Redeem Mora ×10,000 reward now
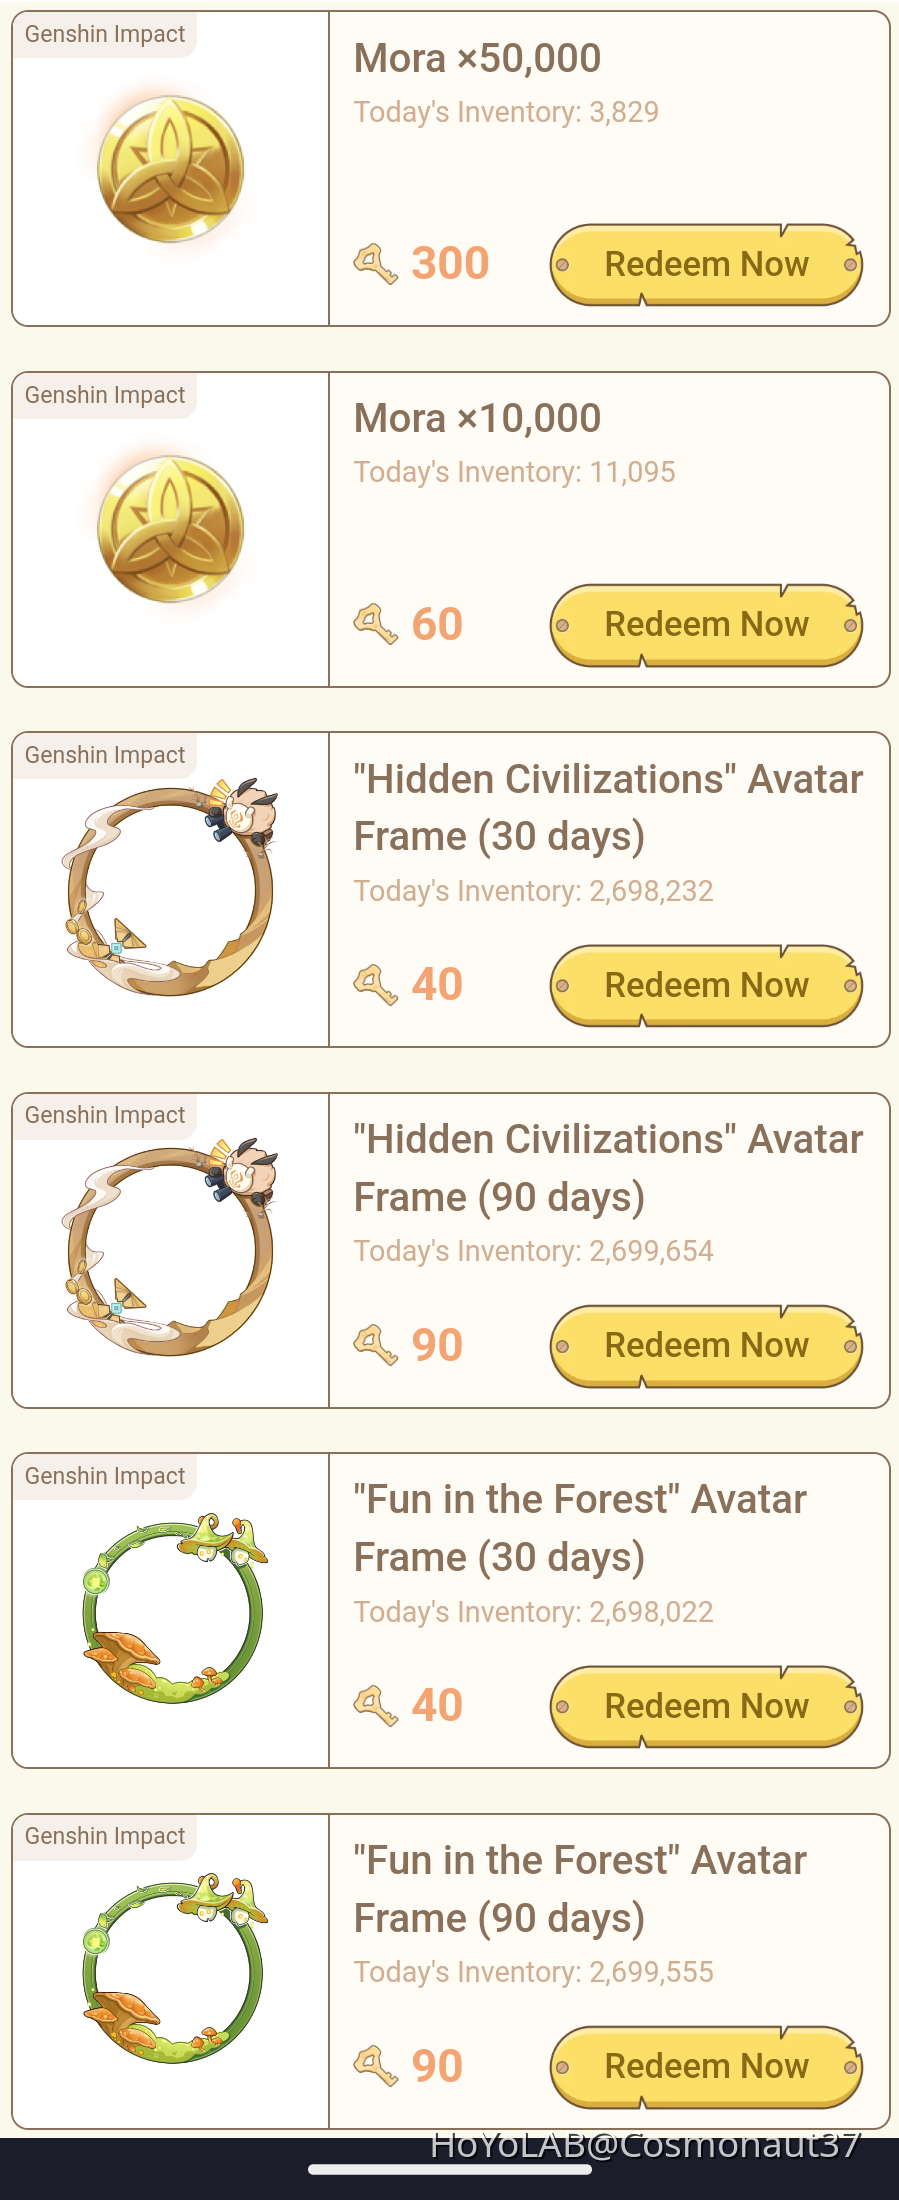Viewport: 899px width, 2200px height. point(706,625)
